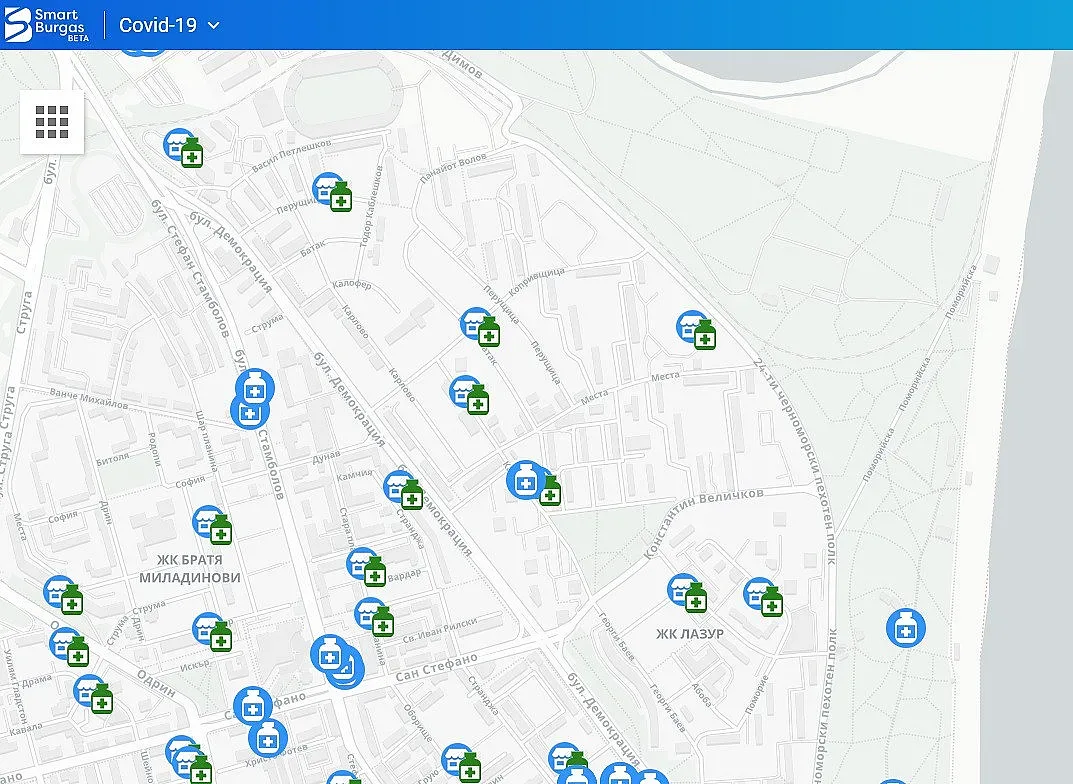Select the marker beside Карлово street
The image size is (1073, 784).
(x=469, y=393)
